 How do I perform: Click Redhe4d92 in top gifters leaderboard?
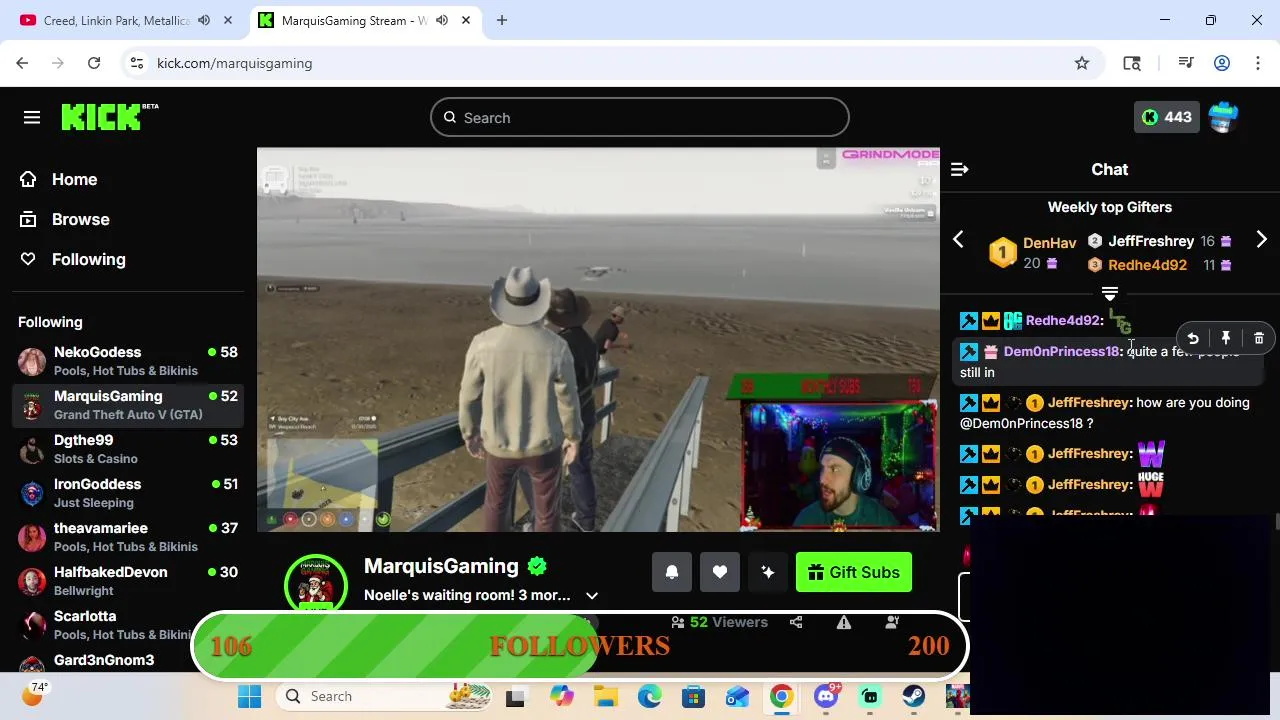pyautogui.click(x=1147, y=265)
